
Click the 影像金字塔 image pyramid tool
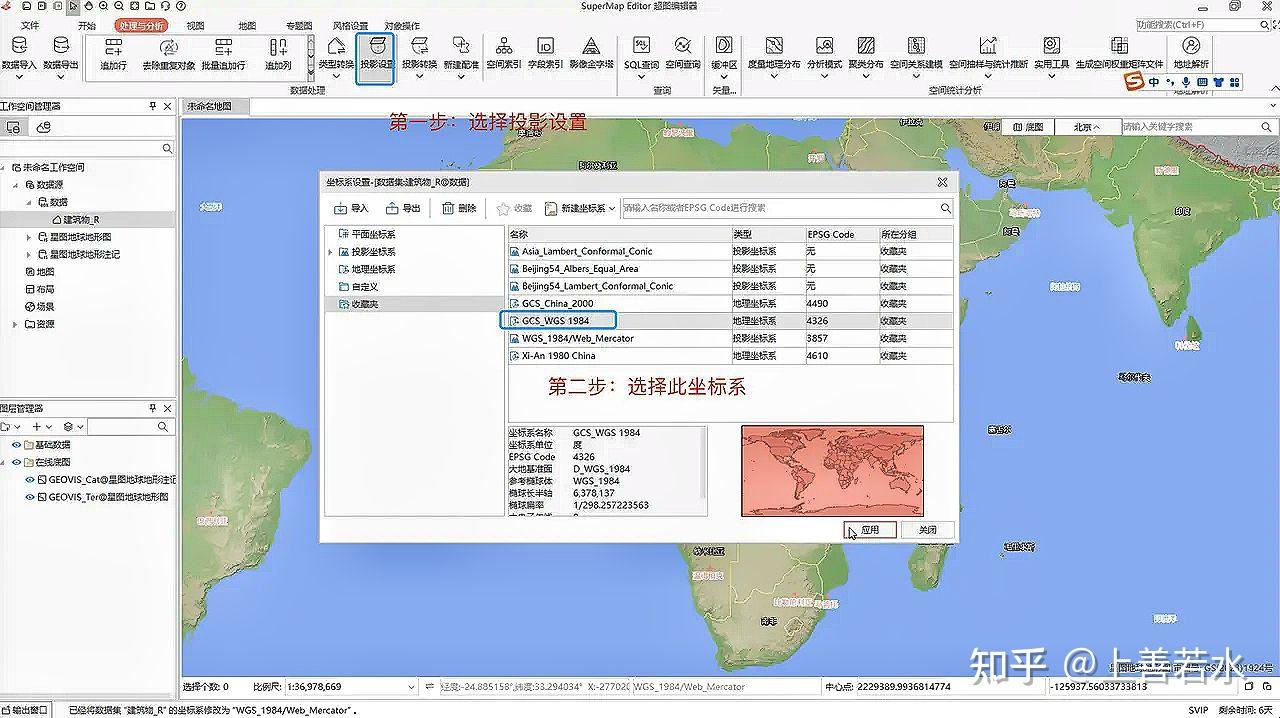[x=593, y=57]
